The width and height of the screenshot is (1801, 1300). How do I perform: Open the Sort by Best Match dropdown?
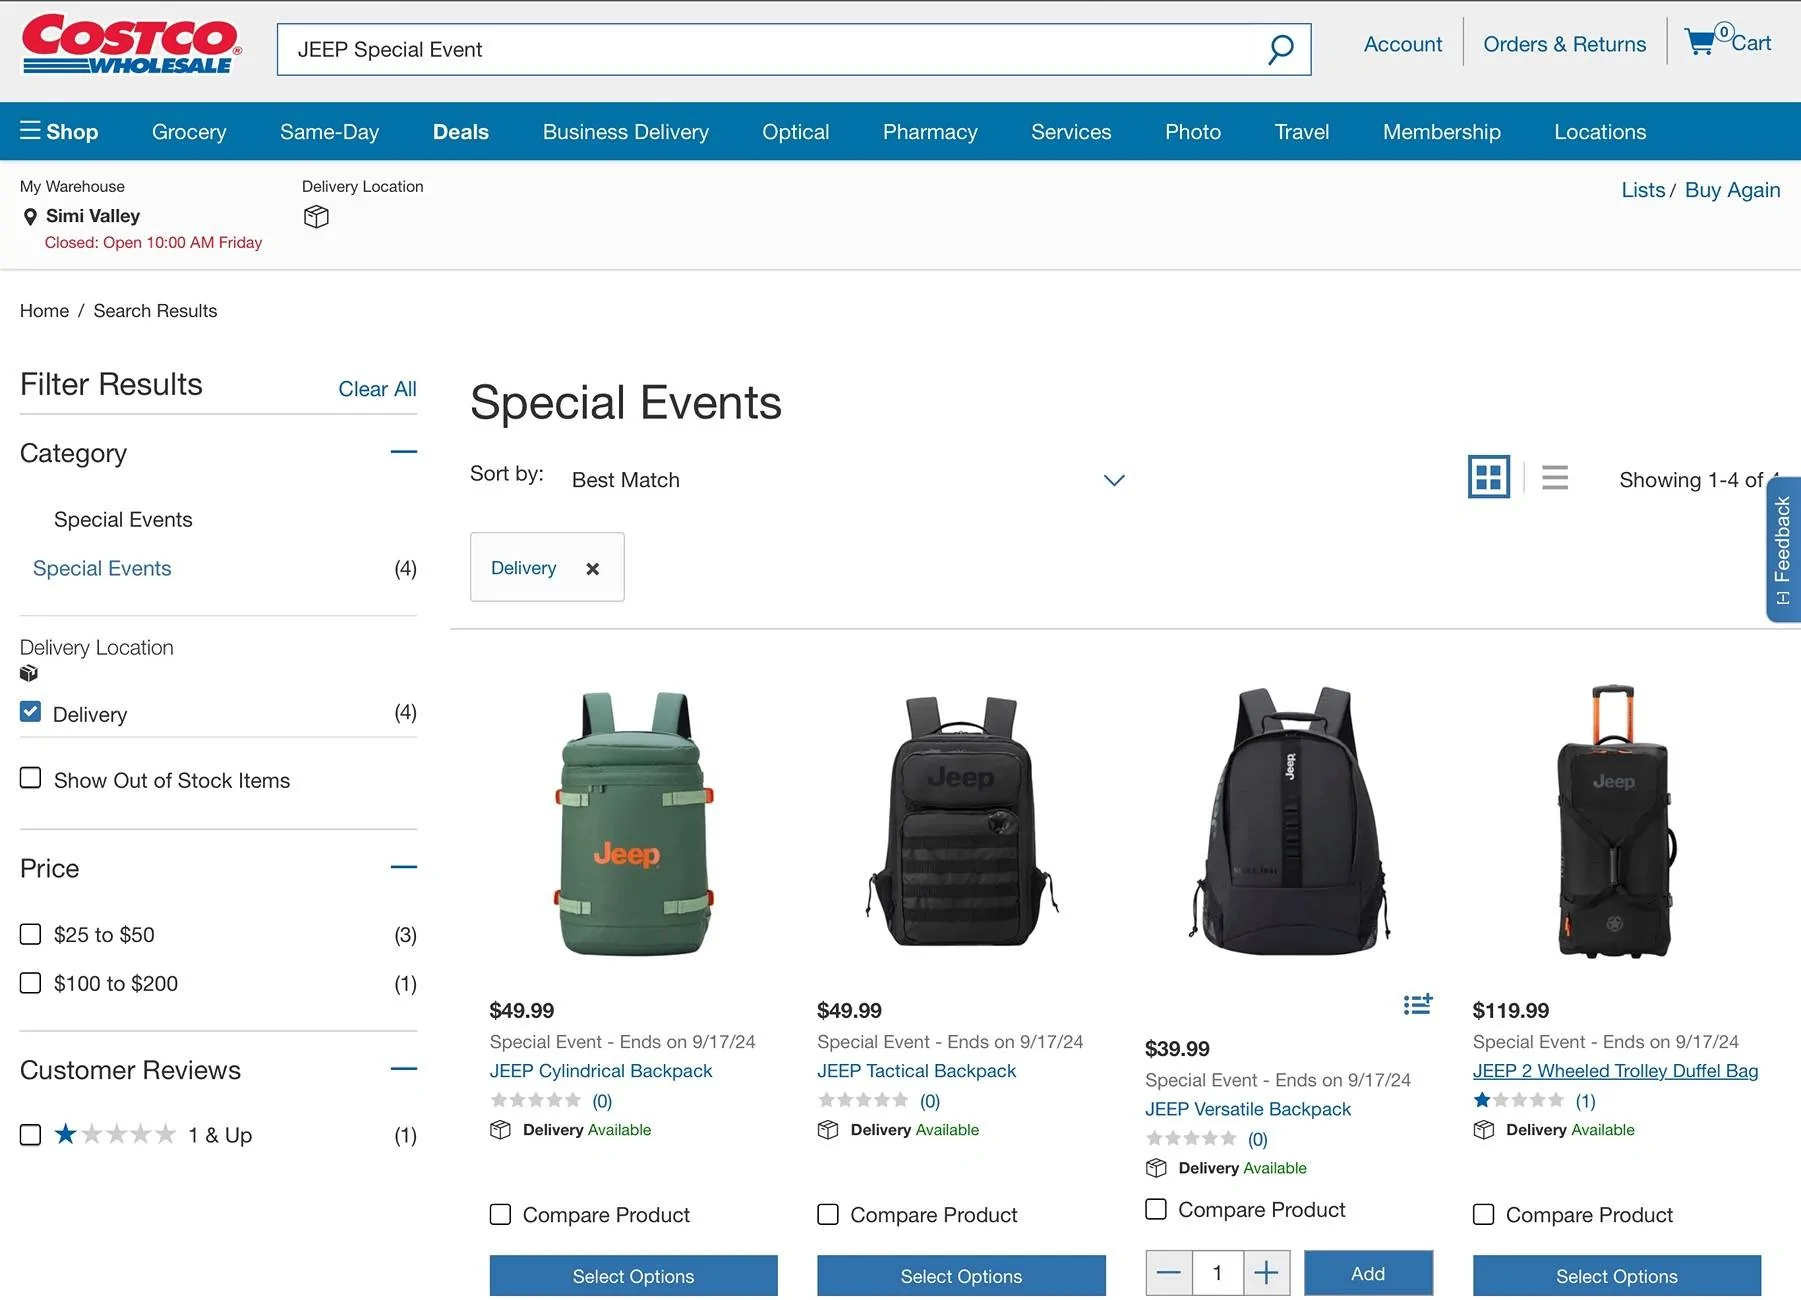(x=848, y=480)
